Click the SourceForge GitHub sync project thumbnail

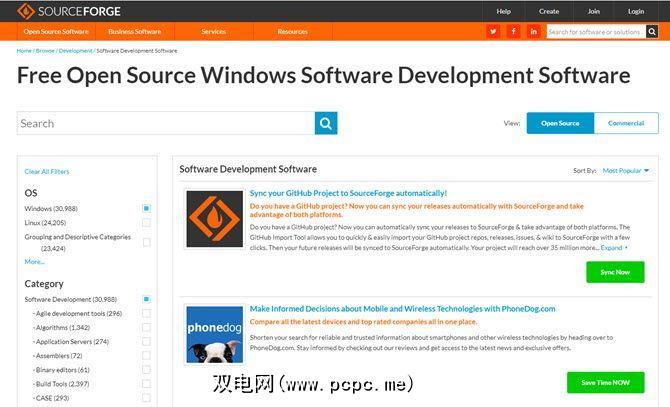coord(215,219)
